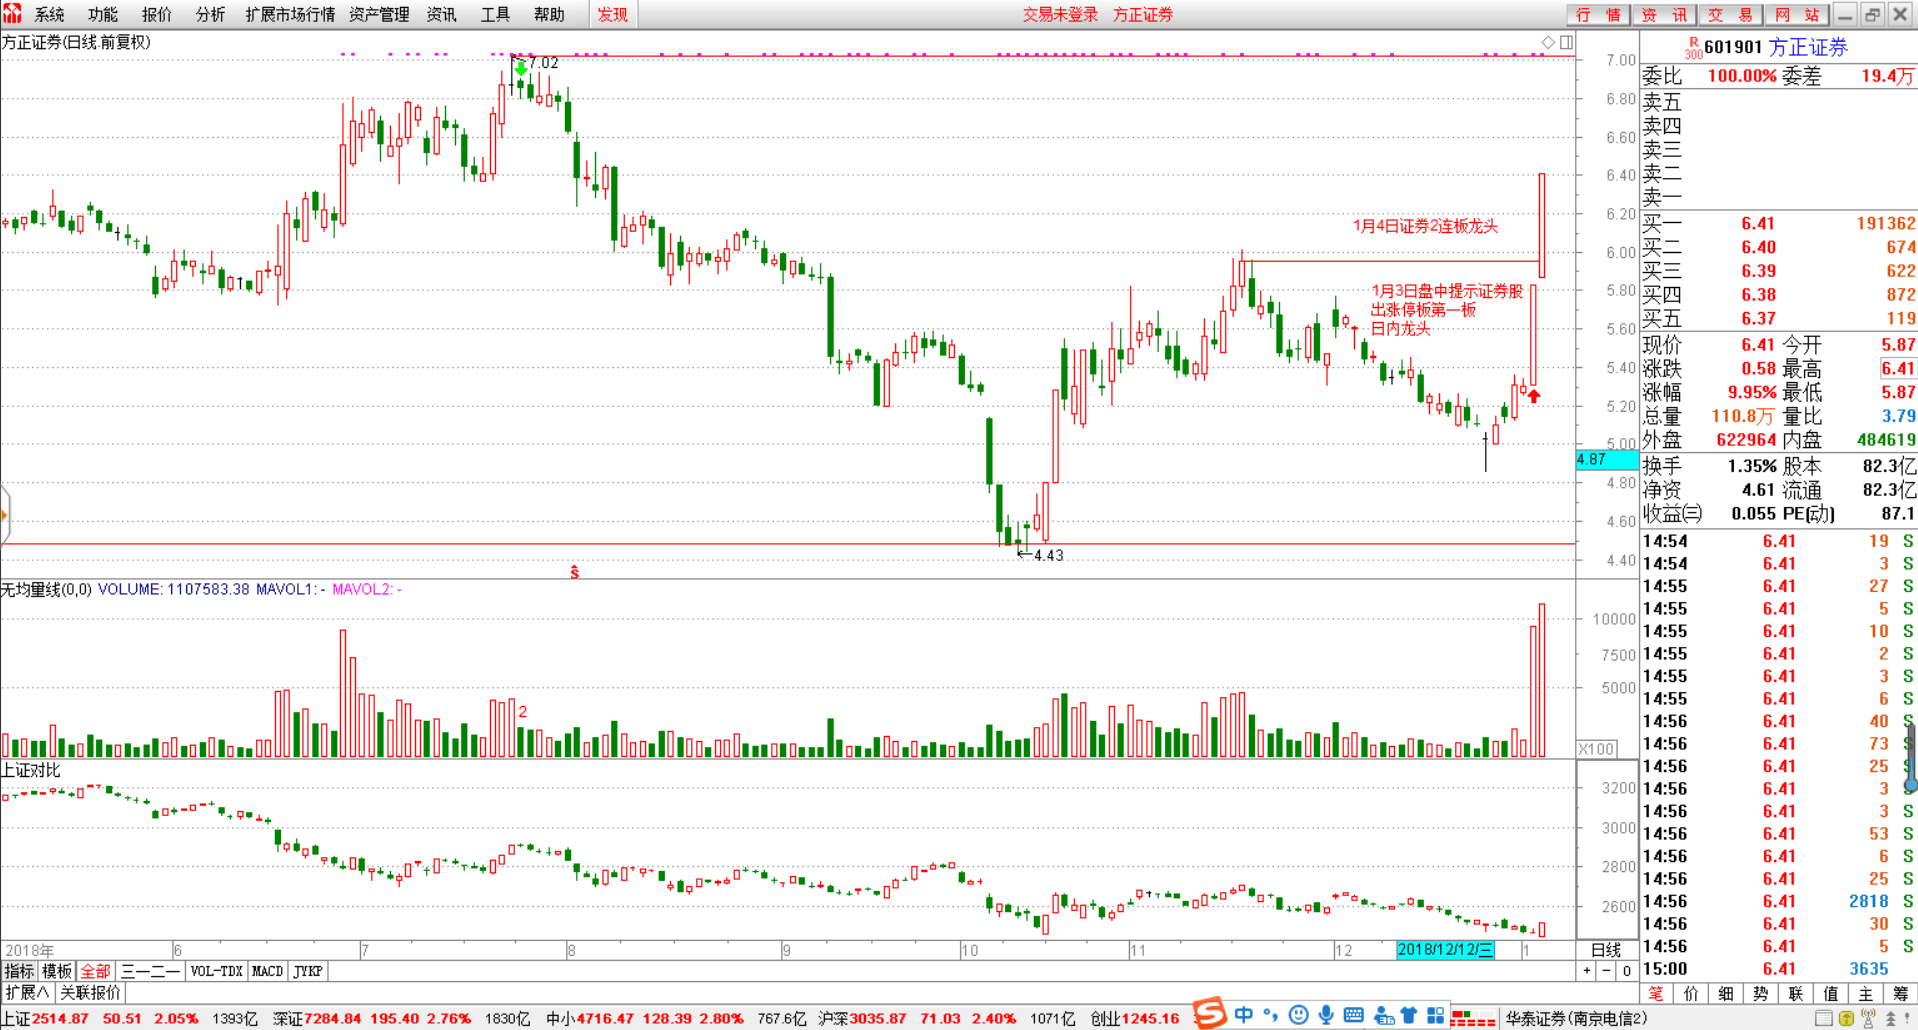The image size is (1918, 1030).
Task: Open the 工具 menu
Action: tap(495, 14)
